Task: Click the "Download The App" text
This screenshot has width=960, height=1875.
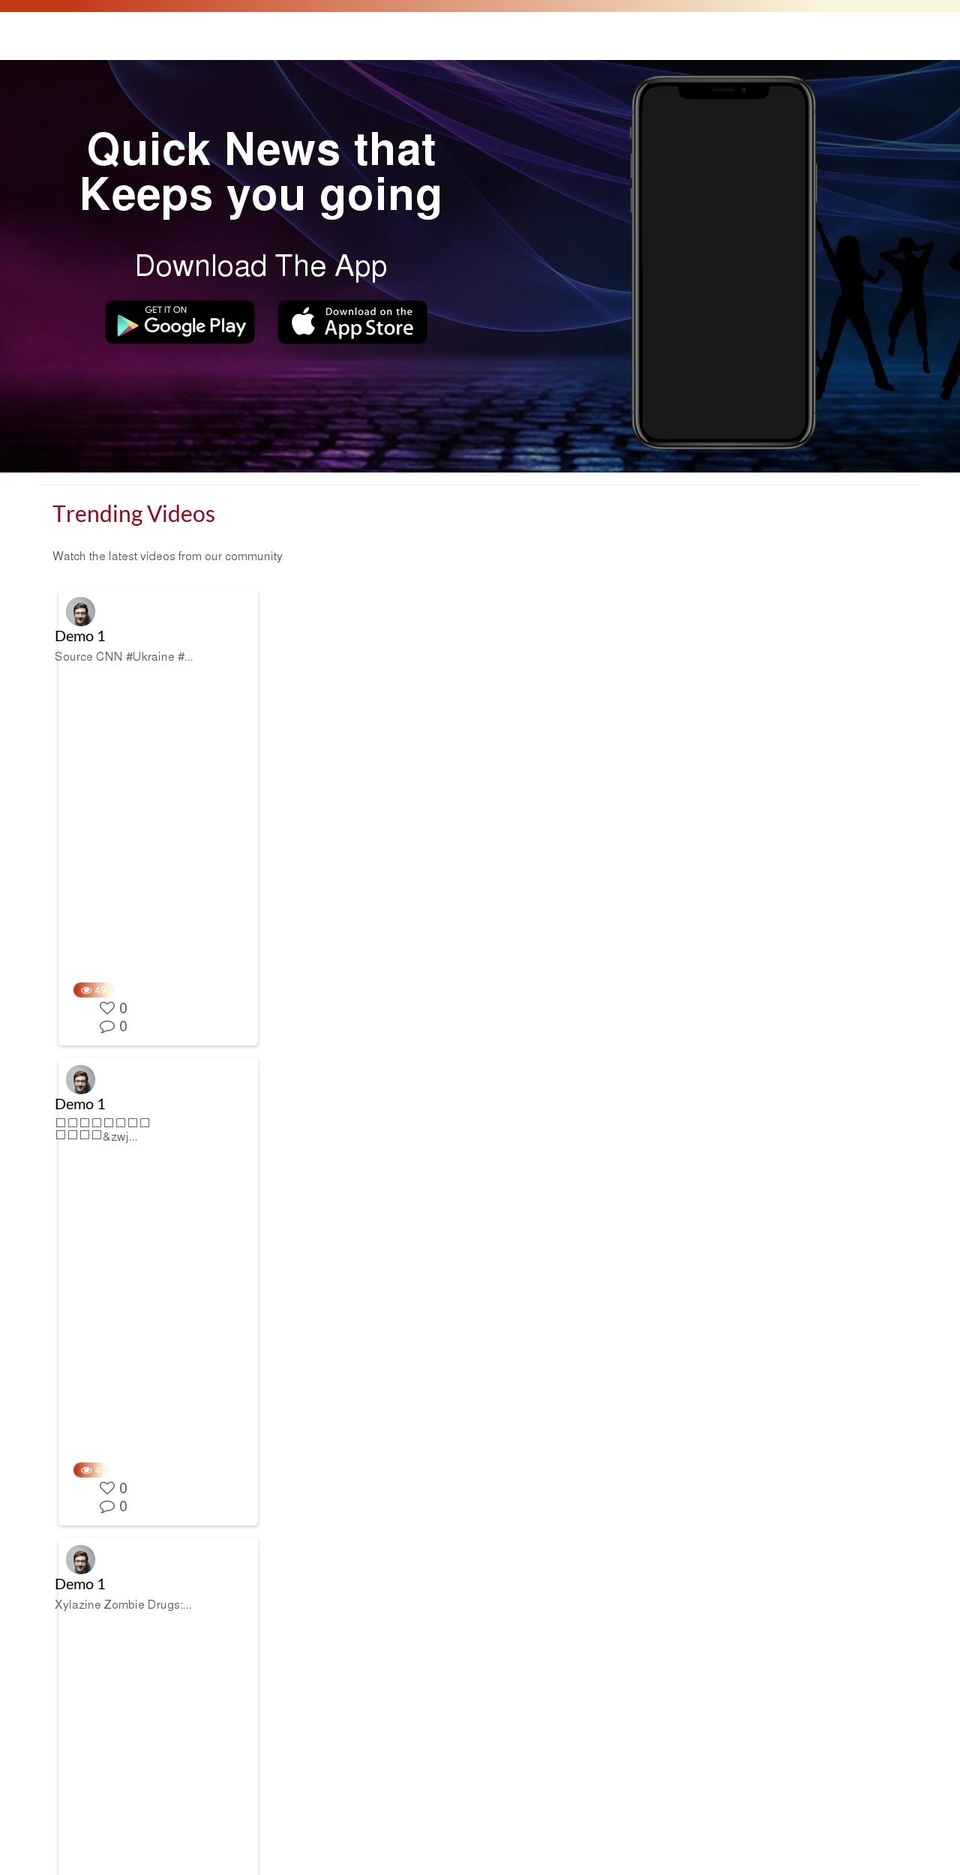Action: [x=261, y=266]
